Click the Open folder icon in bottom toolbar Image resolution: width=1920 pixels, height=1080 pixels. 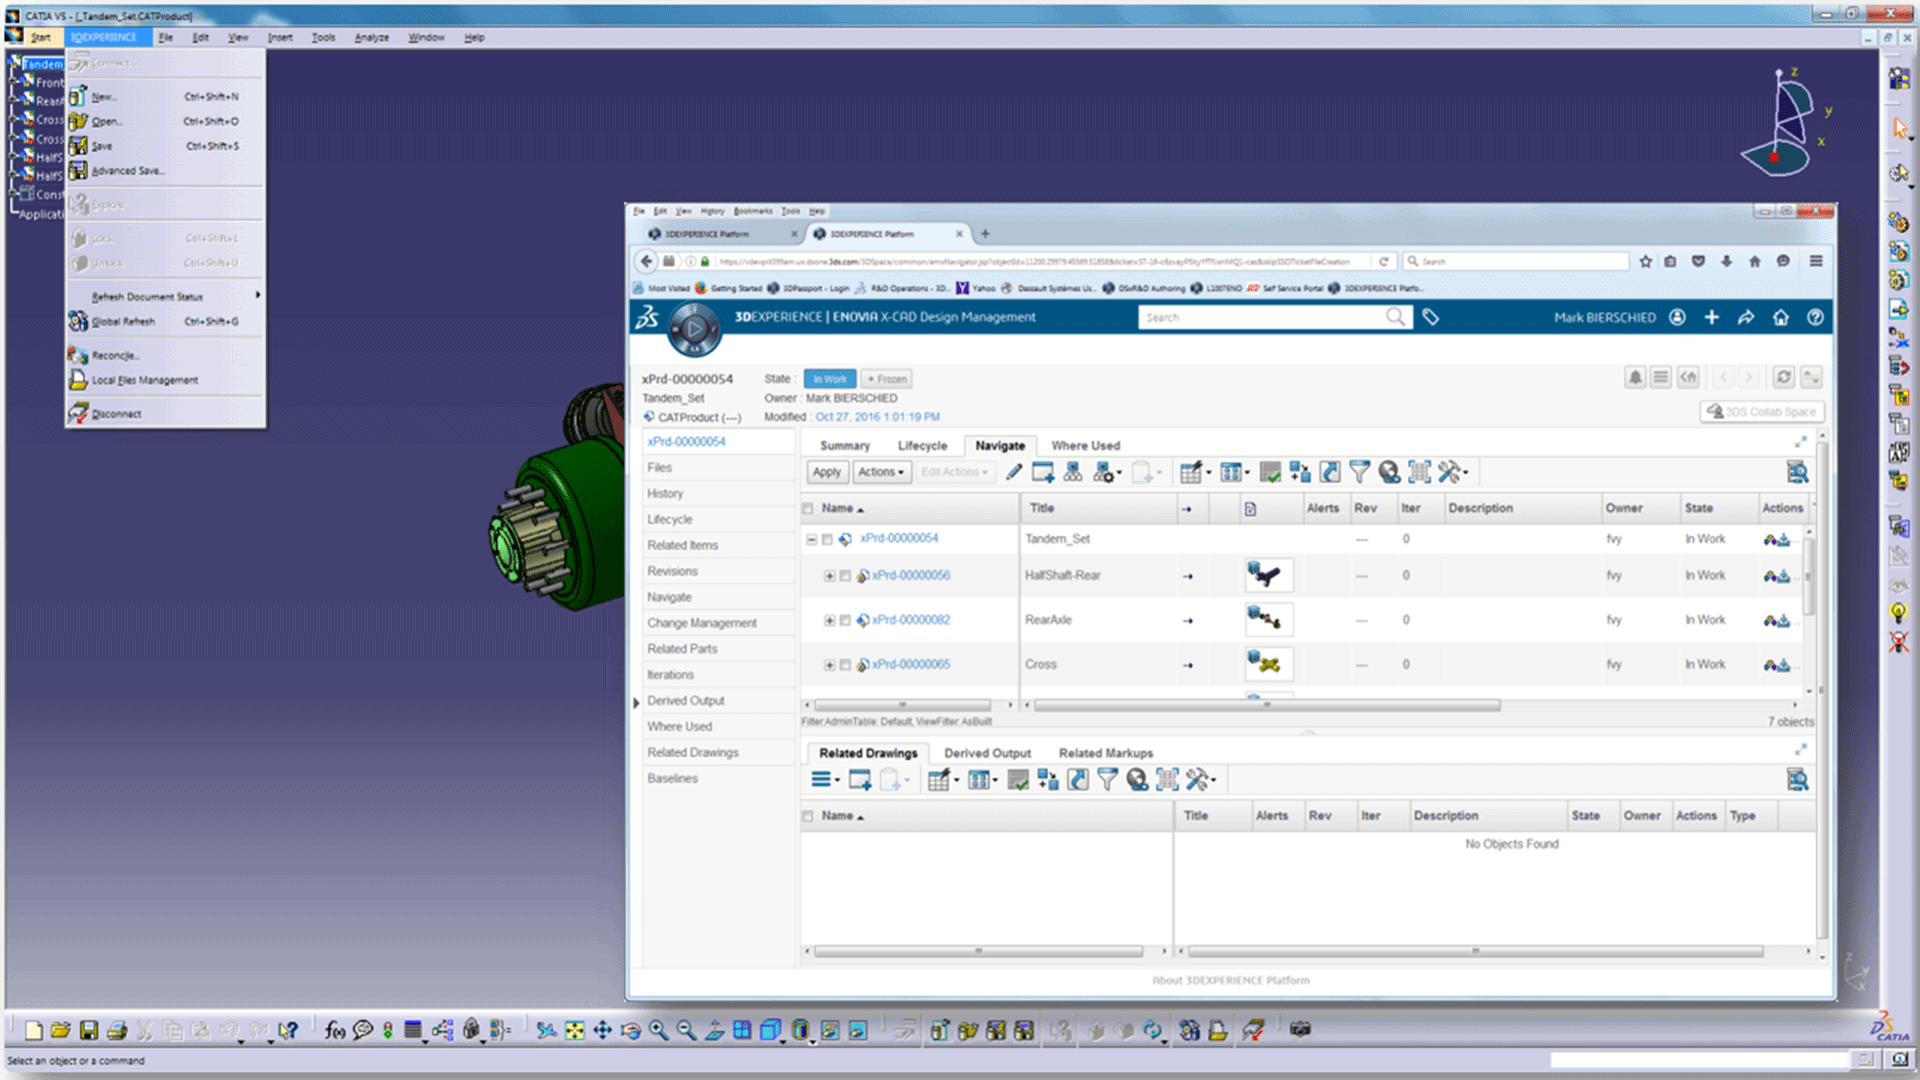pos(61,1030)
